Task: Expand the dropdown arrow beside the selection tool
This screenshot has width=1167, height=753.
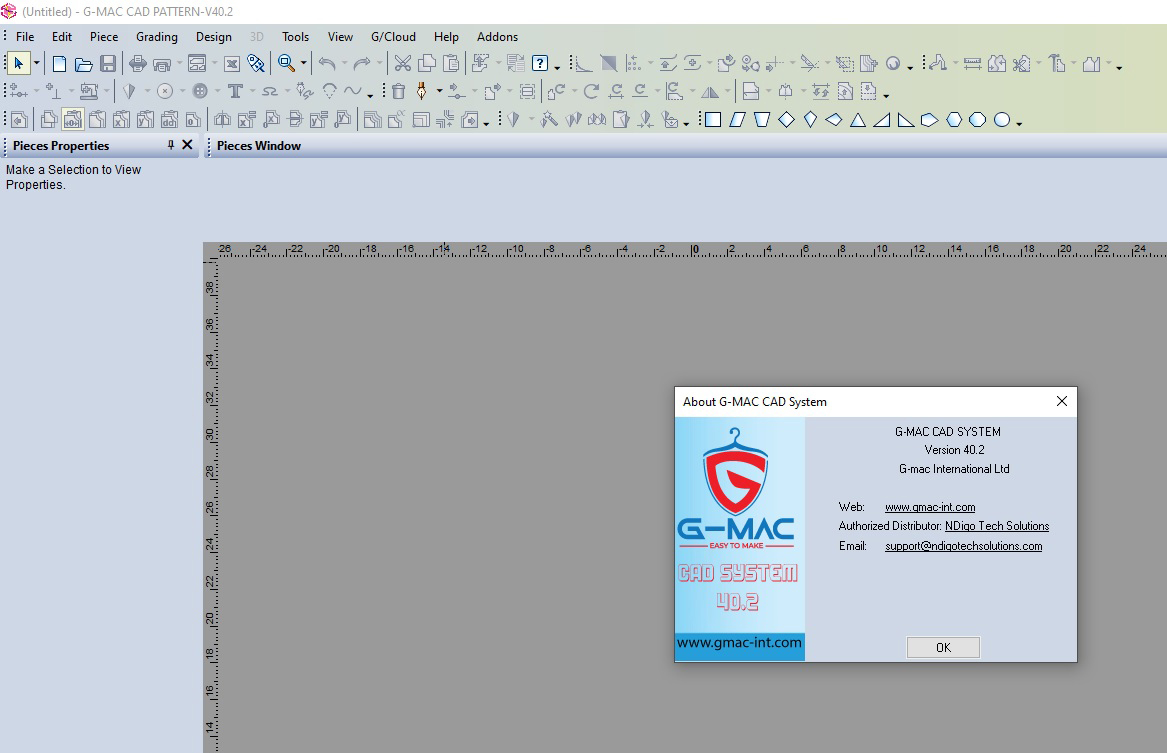Action: (37, 64)
